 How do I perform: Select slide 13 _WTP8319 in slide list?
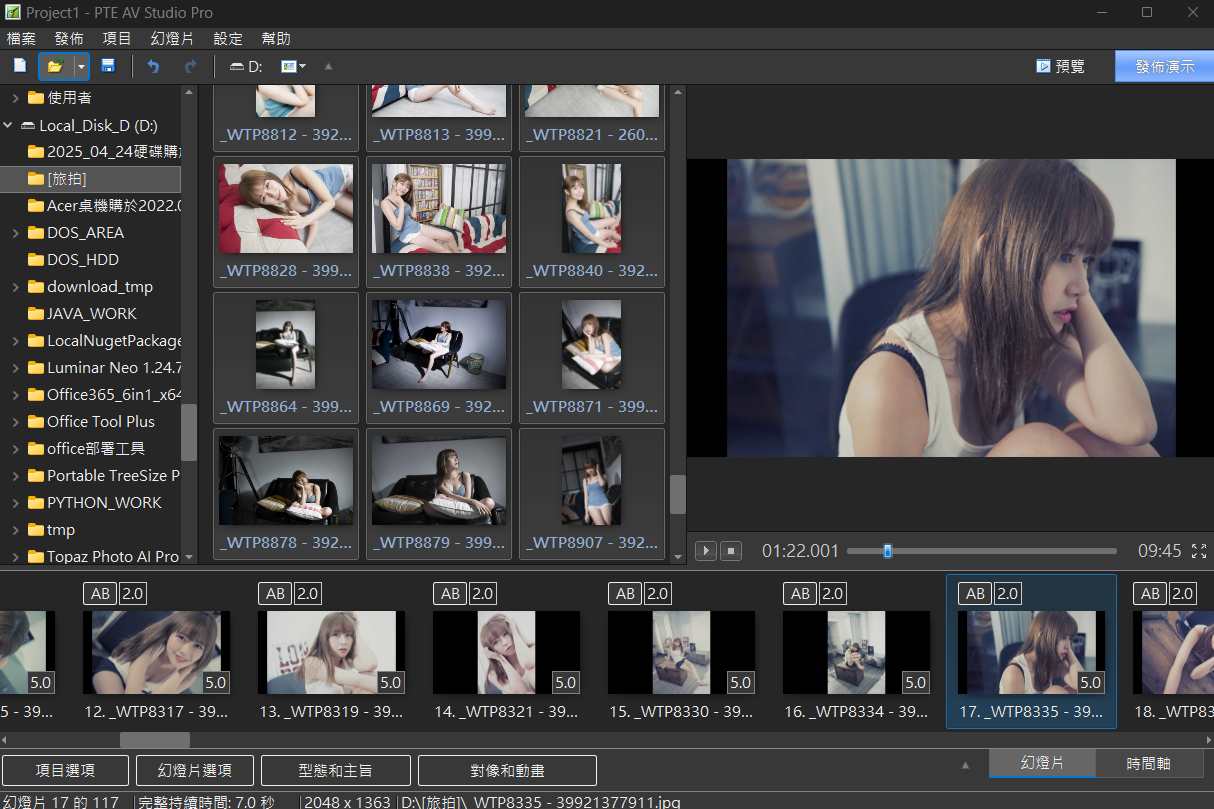coord(331,653)
